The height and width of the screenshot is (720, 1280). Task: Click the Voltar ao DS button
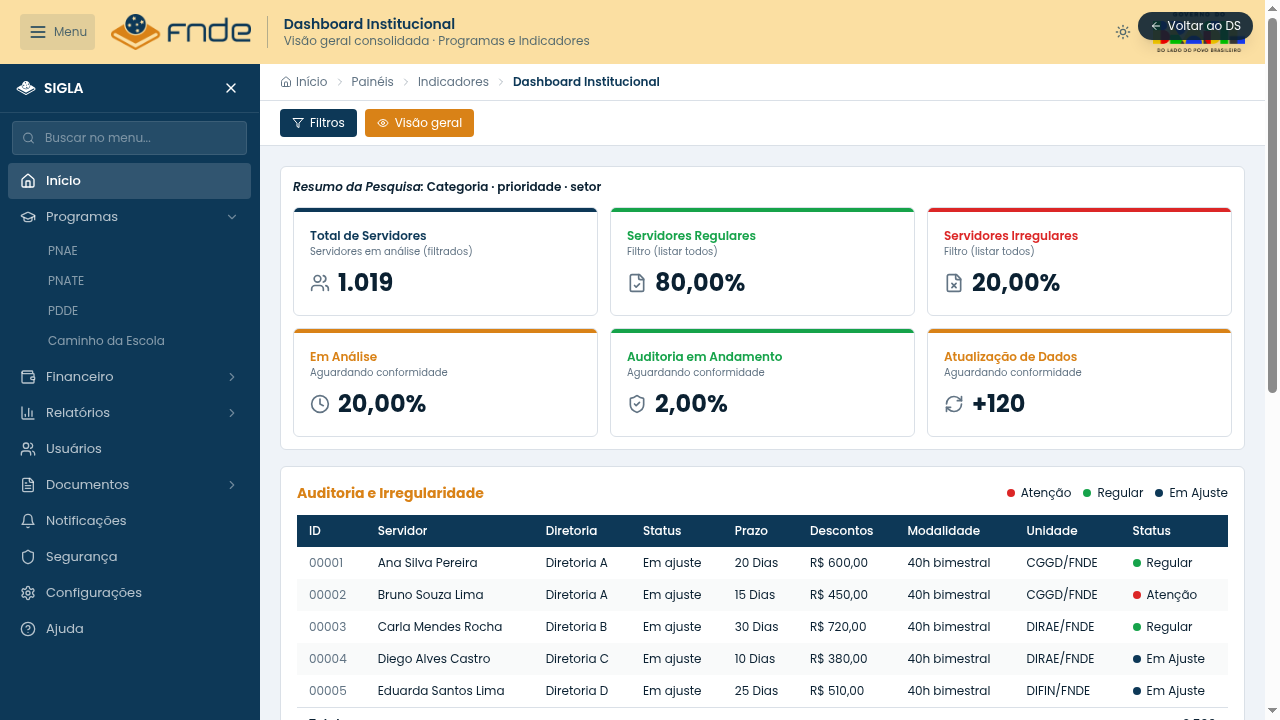[x=1195, y=26]
